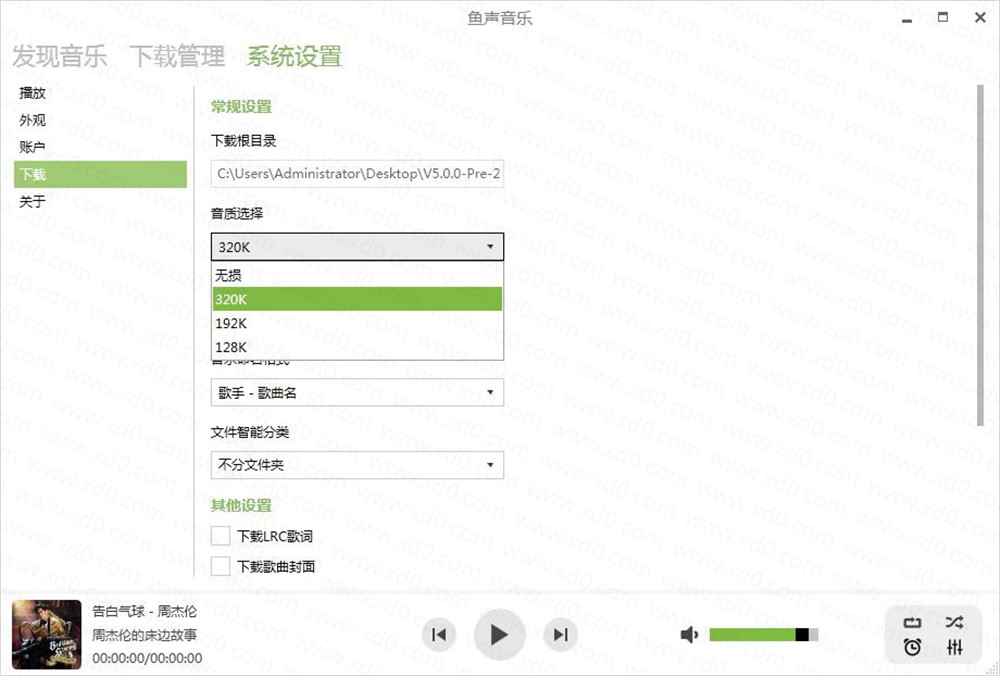Image resolution: width=1000 pixels, height=676 pixels.
Task: Play the current song
Action: (x=499, y=635)
